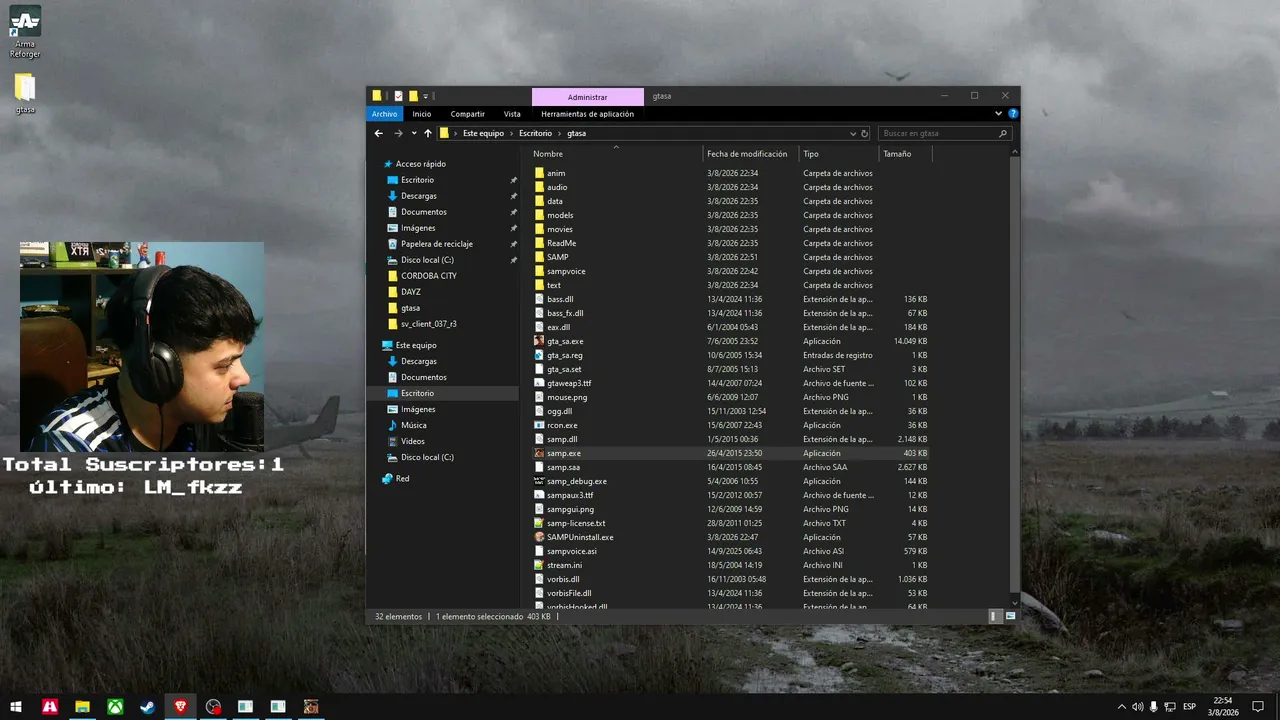The height and width of the screenshot is (720, 1280).
Task: Select the gta_sa.exe application icon
Action: coord(539,341)
